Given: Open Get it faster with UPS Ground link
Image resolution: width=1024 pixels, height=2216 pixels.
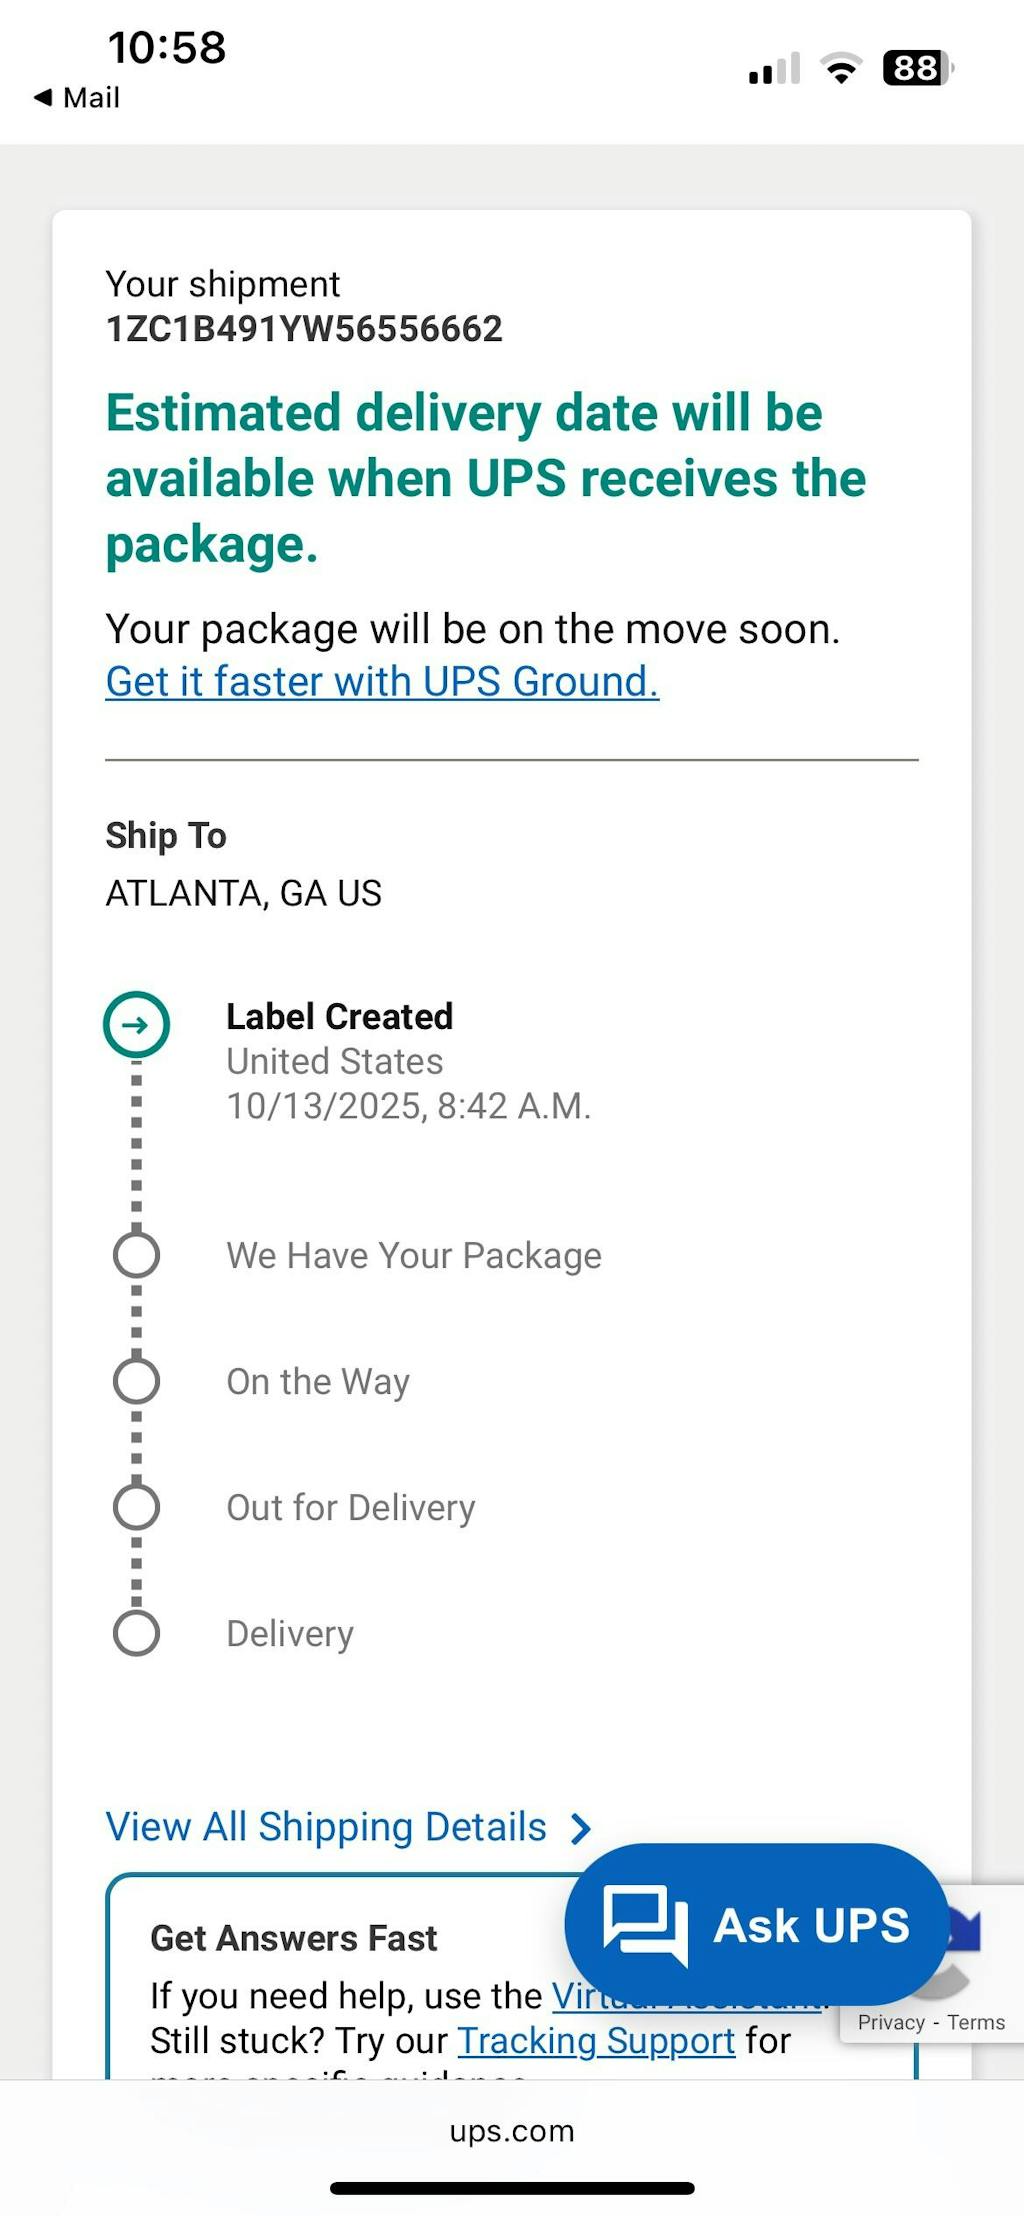Looking at the screenshot, I should click(x=382, y=682).
